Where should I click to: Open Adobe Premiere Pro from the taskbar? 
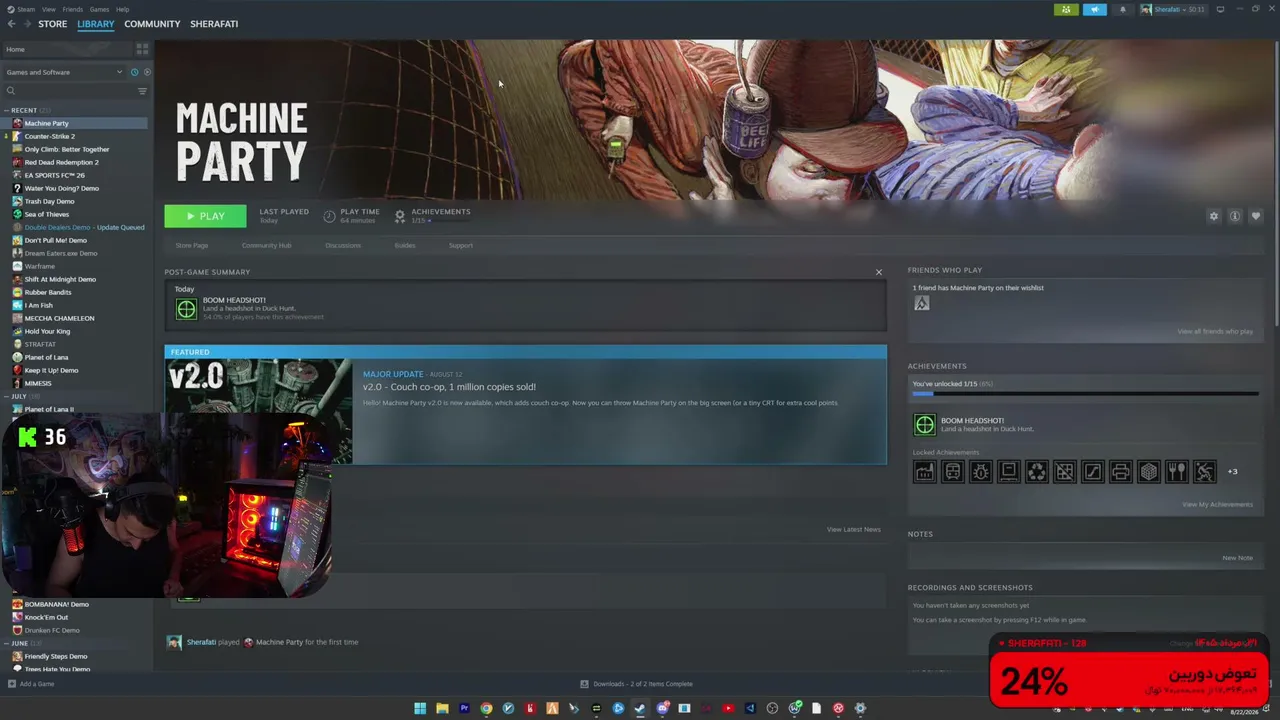click(x=464, y=709)
